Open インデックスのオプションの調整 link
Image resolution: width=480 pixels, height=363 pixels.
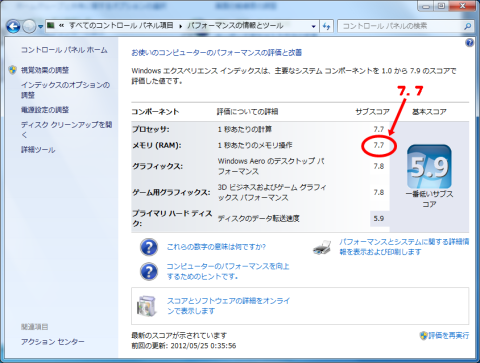click(65, 90)
